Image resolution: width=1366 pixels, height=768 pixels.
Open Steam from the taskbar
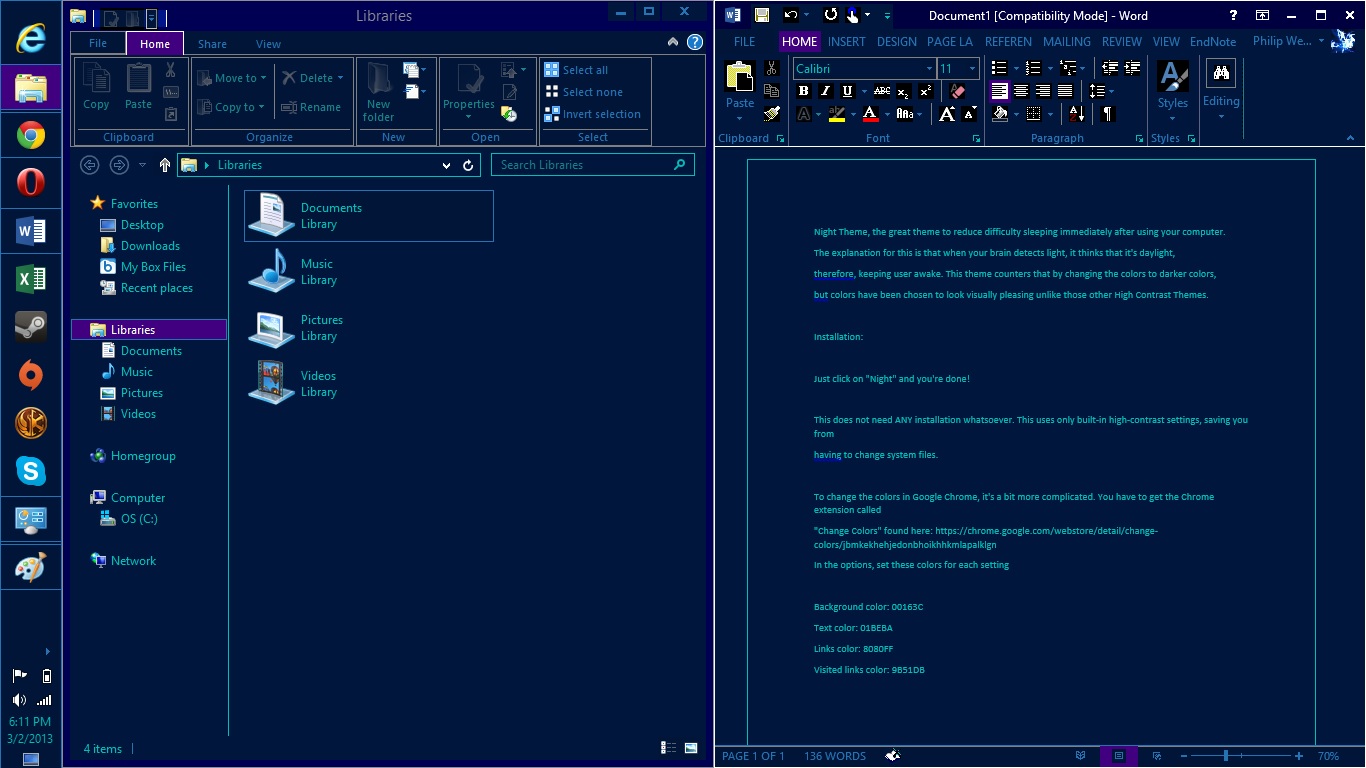click(x=30, y=326)
